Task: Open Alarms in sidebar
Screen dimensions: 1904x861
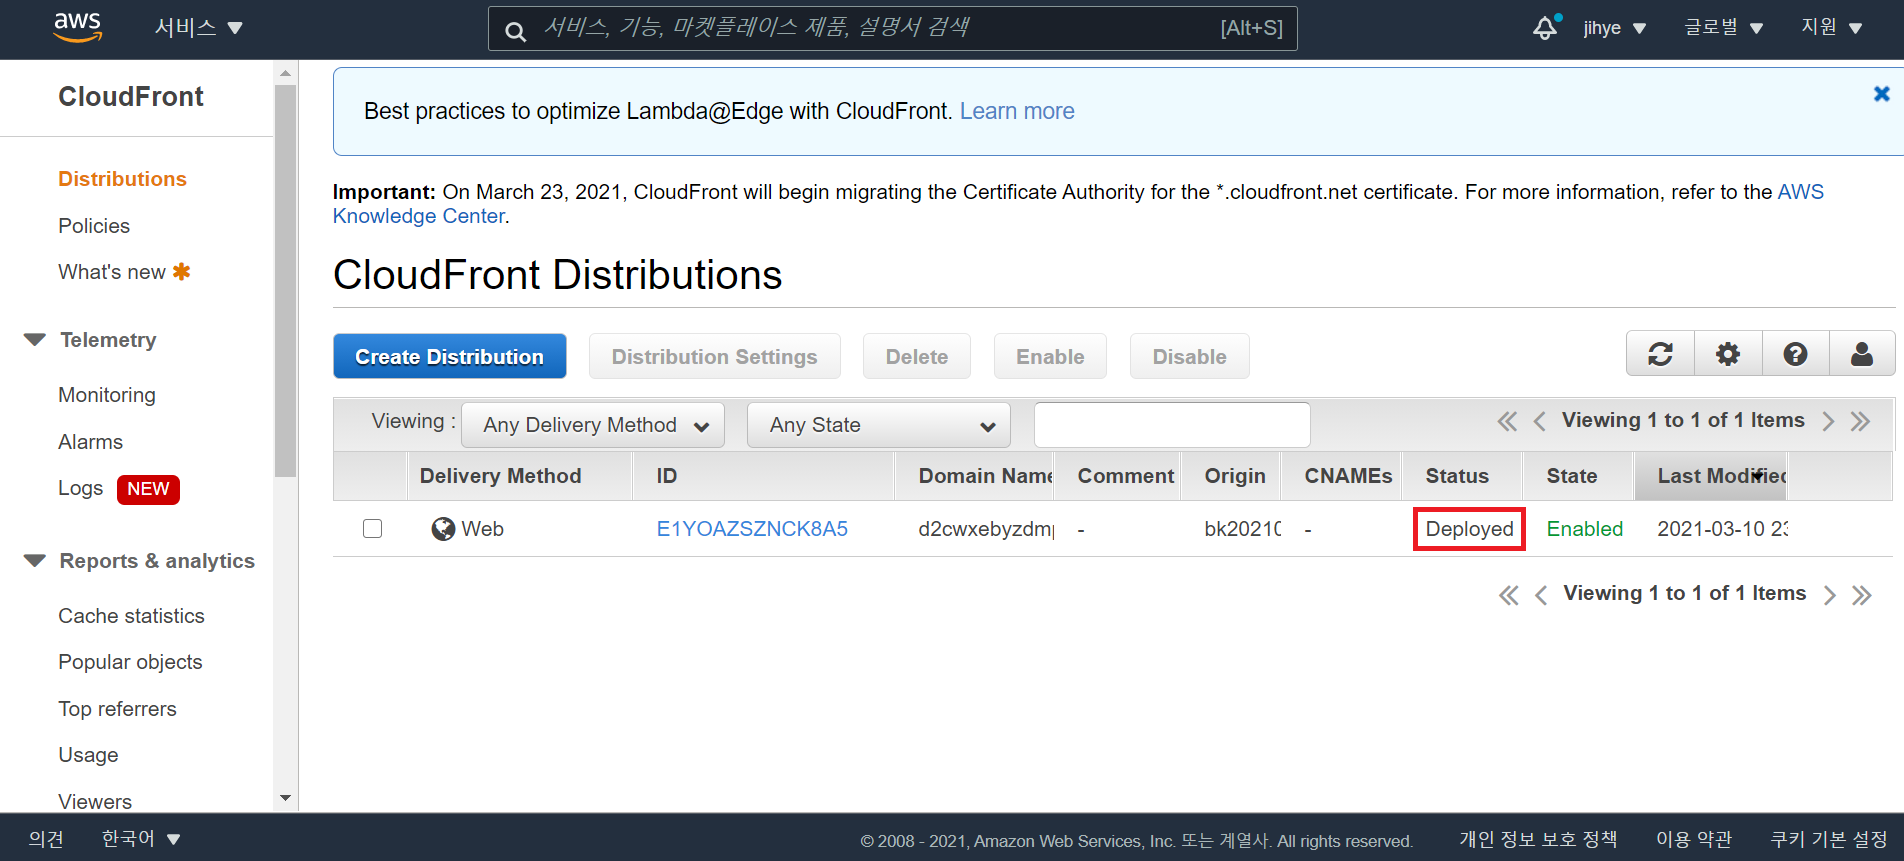Action: pyautogui.click(x=90, y=442)
